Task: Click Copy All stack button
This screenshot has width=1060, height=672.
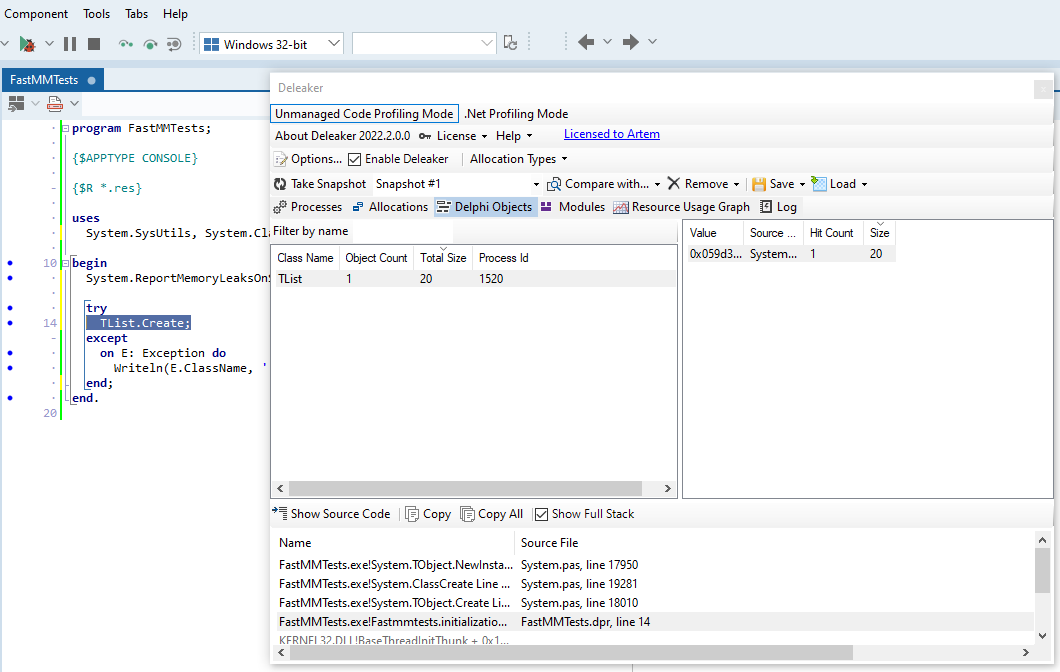Action: pyautogui.click(x=492, y=514)
